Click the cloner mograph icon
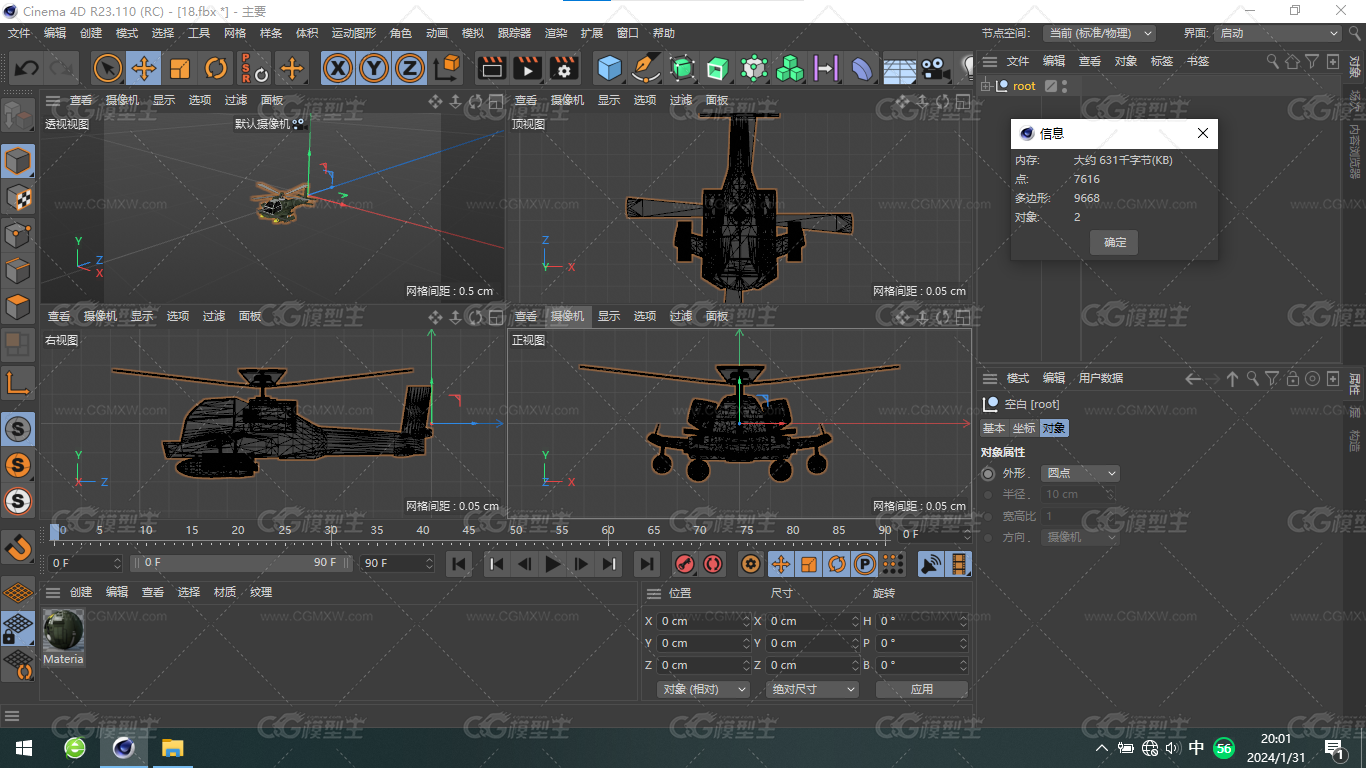 pyautogui.click(x=790, y=68)
